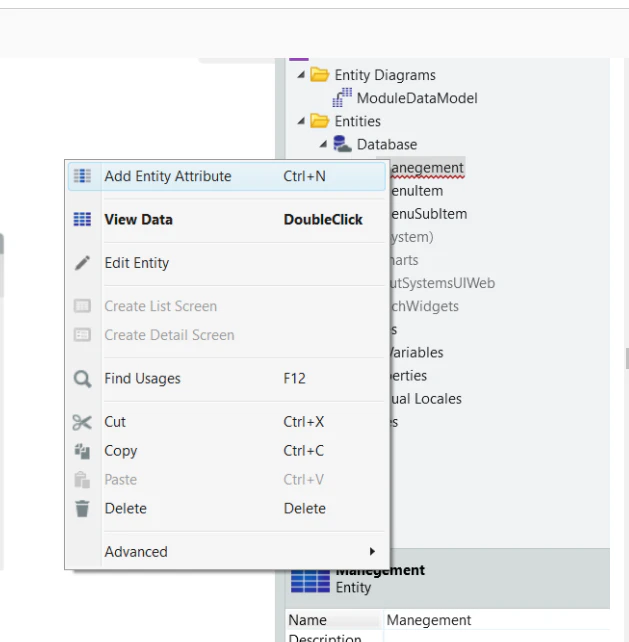
Task: Select the Charts tree item
Action: tap(404, 260)
